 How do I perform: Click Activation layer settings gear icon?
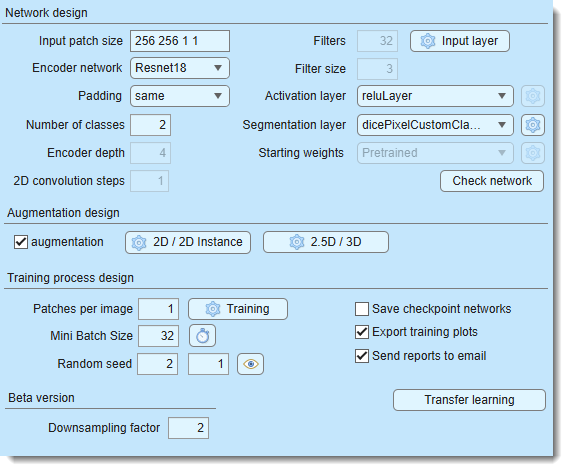[532, 96]
